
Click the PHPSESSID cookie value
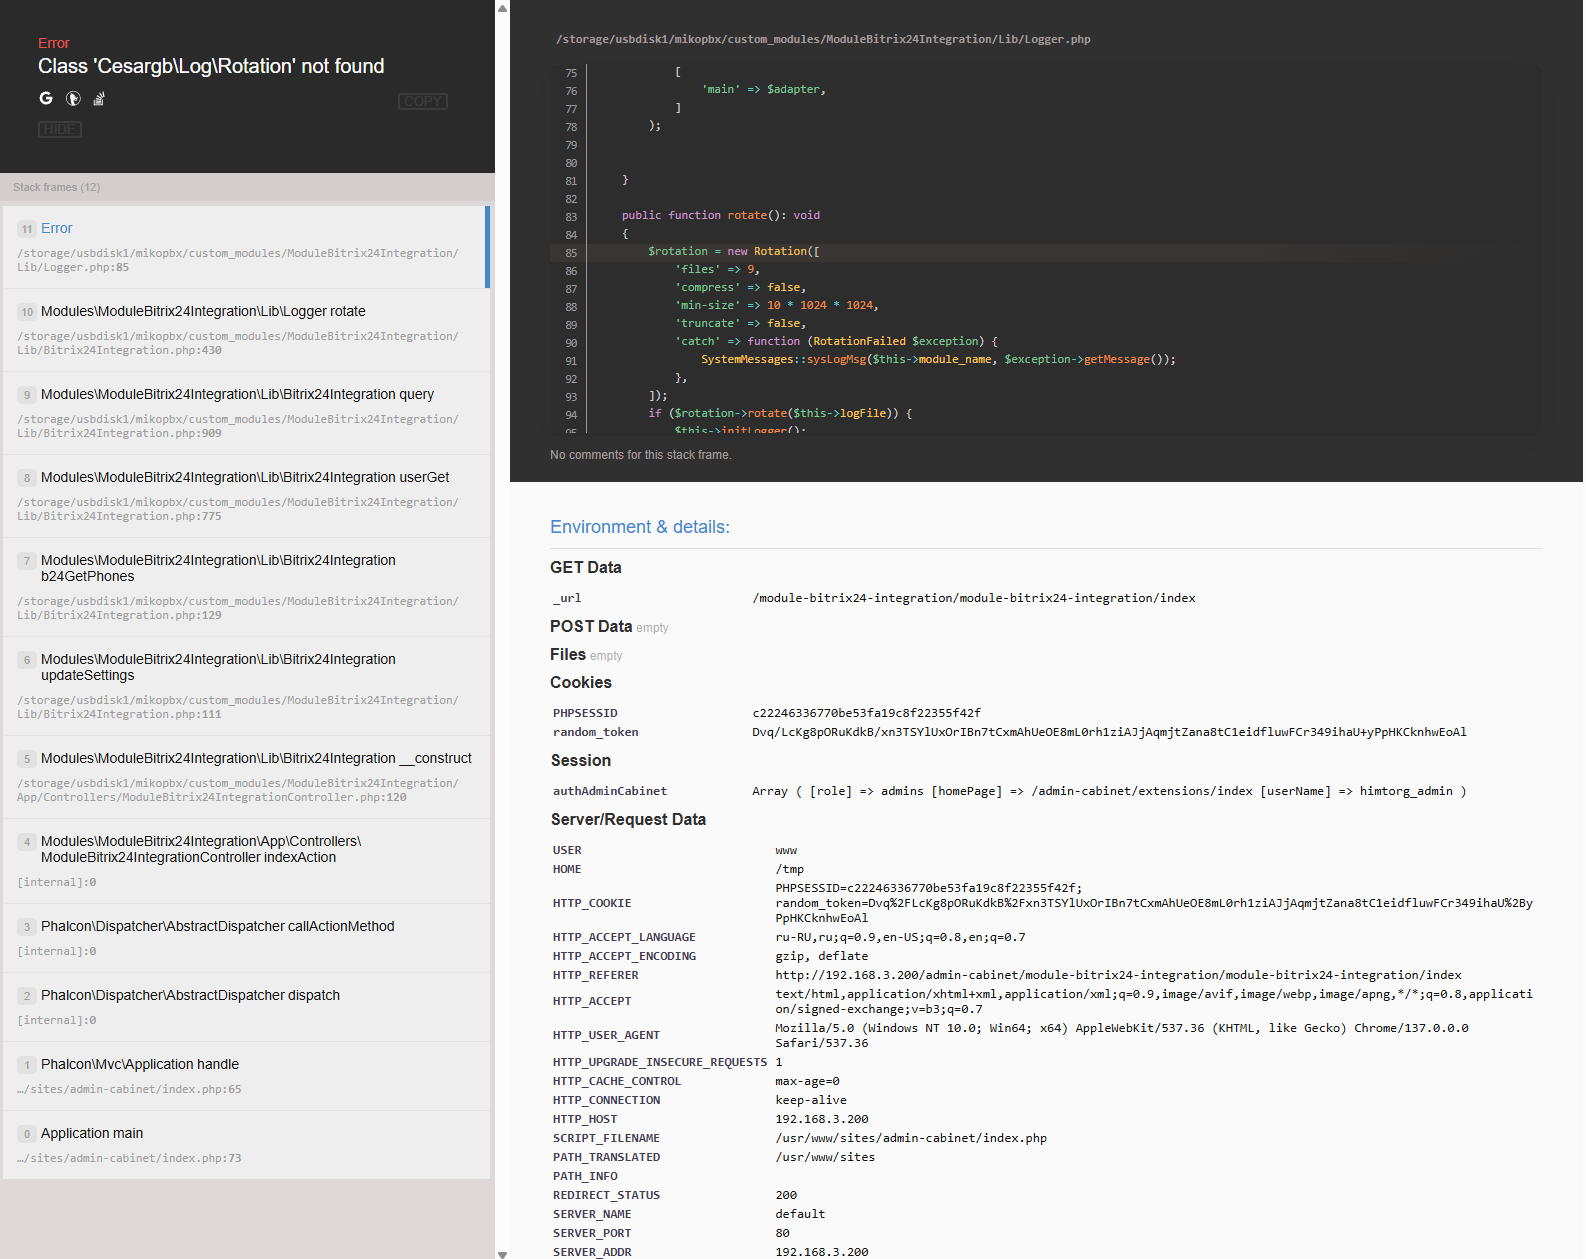pos(866,713)
